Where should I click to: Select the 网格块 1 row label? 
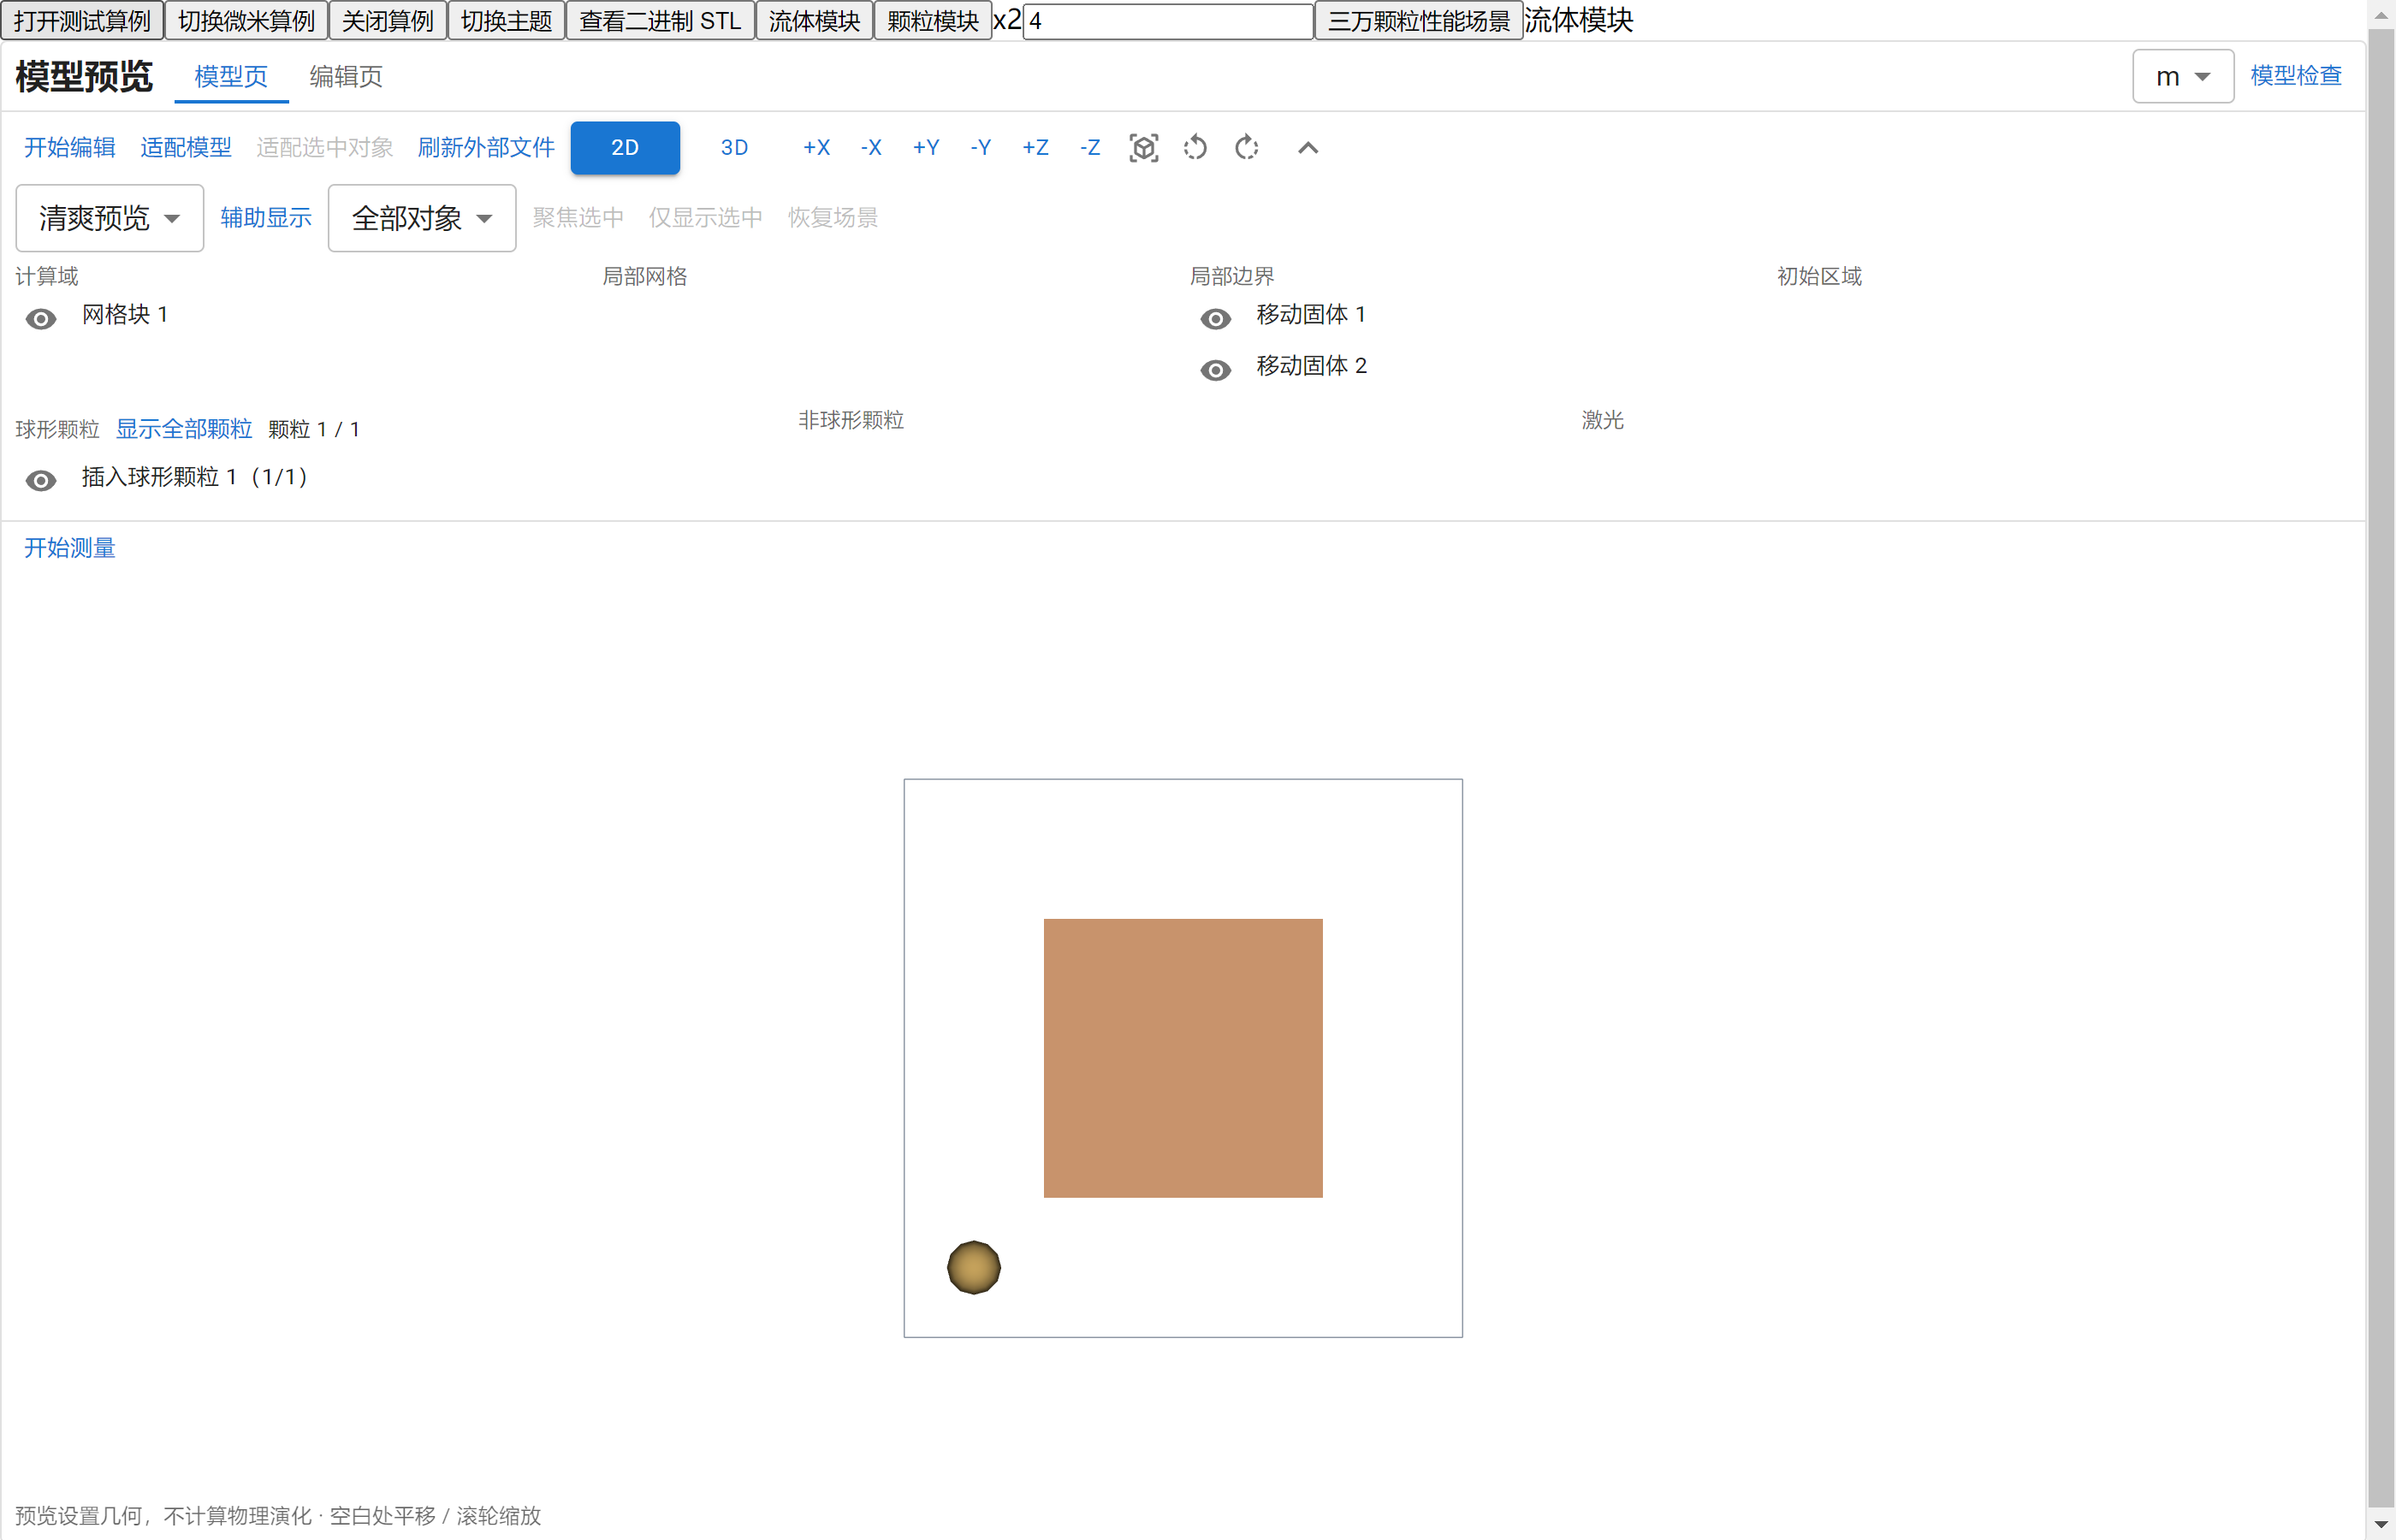pyautogui.click(x=125, y=315)
